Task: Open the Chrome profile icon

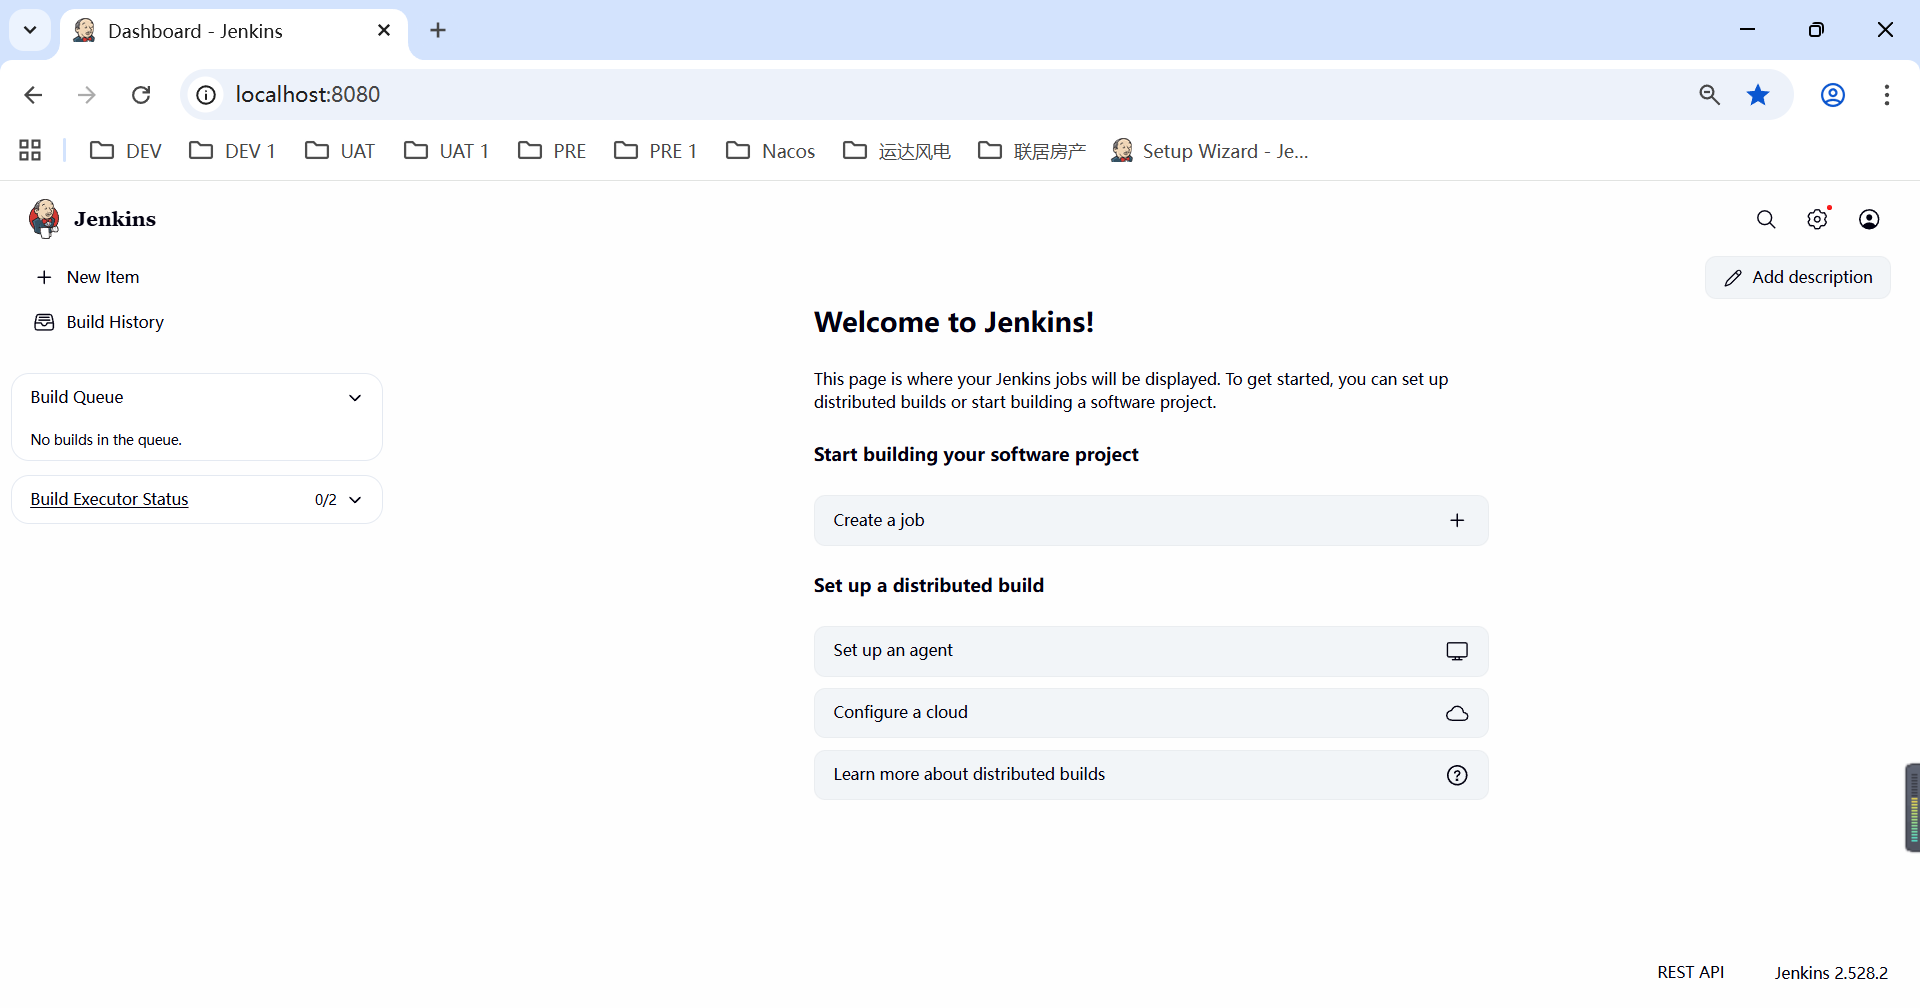Action: (1833, 95)
